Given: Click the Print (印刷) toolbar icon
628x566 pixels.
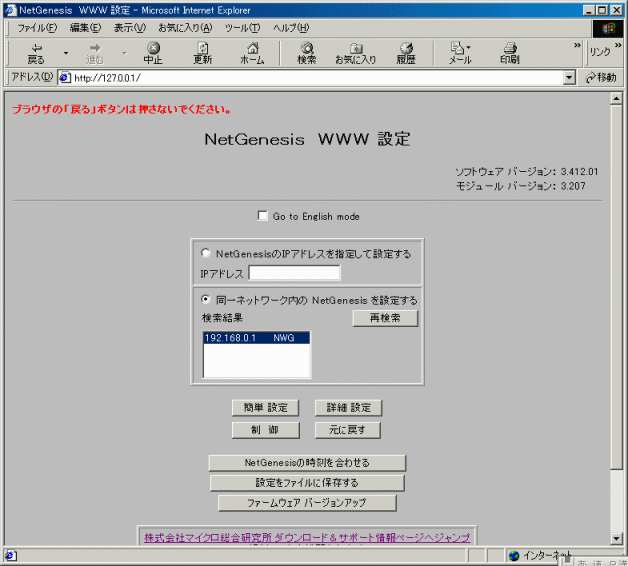Looking at the screenshot, I should [510, 54].
